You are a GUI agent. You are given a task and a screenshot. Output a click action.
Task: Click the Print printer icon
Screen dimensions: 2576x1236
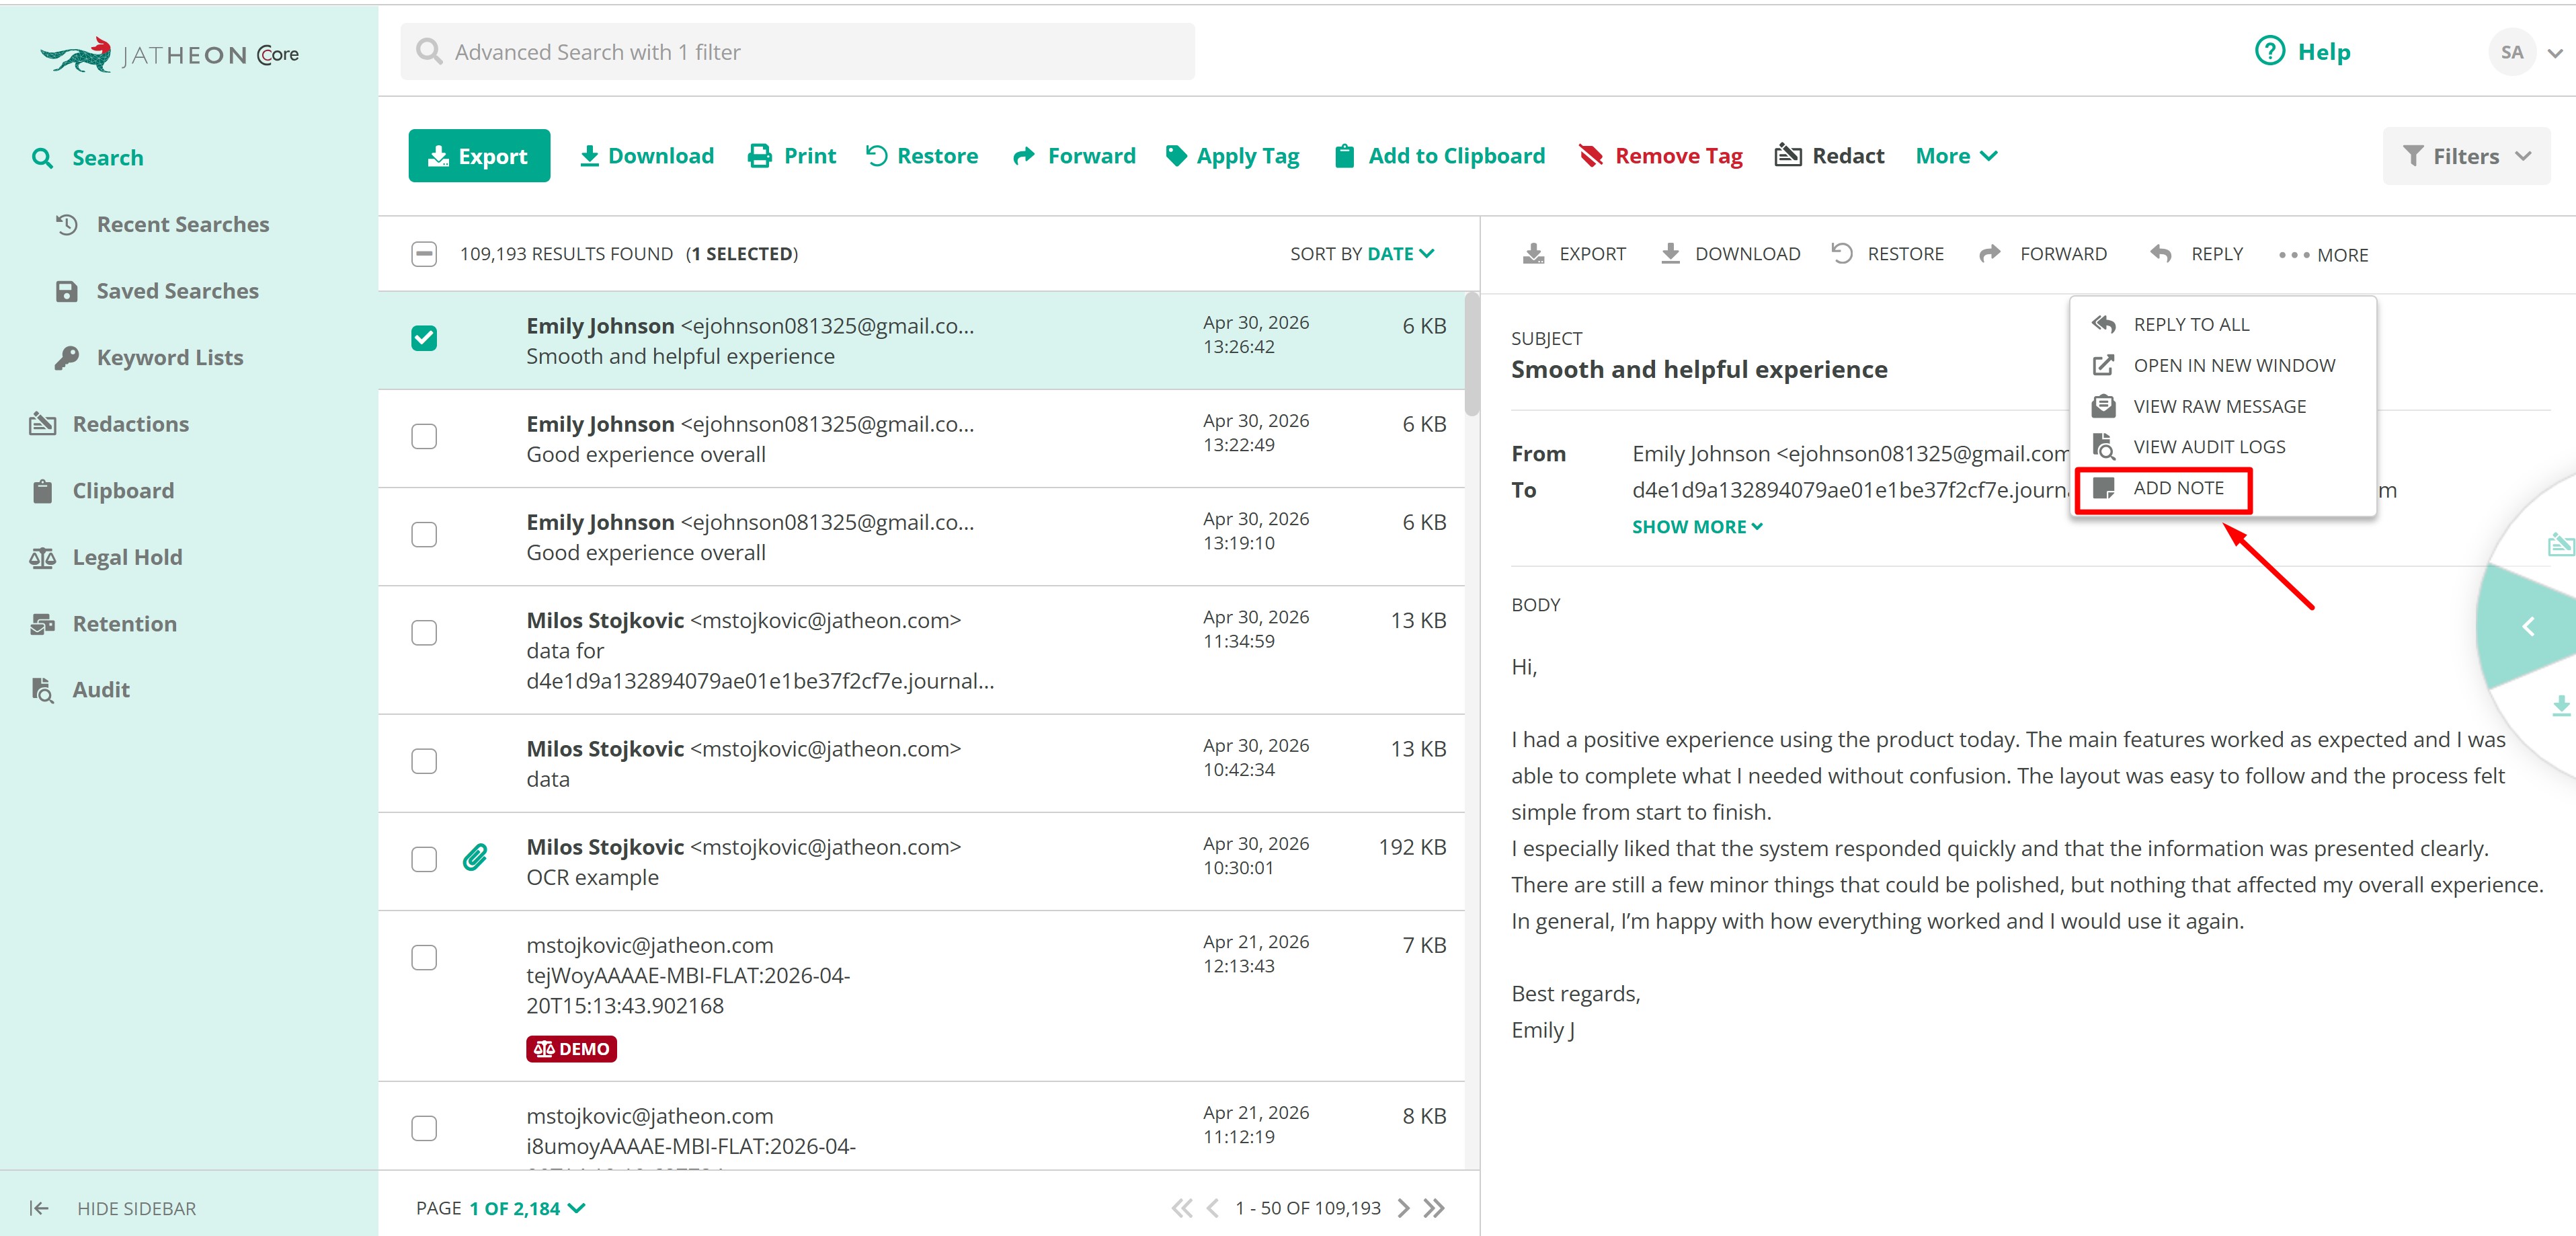click(x=760, y=156)
